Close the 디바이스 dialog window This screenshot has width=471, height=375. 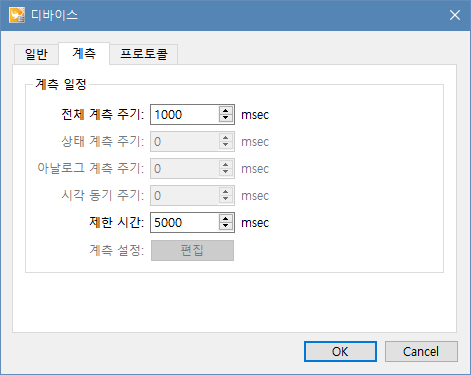coord(455,15)
